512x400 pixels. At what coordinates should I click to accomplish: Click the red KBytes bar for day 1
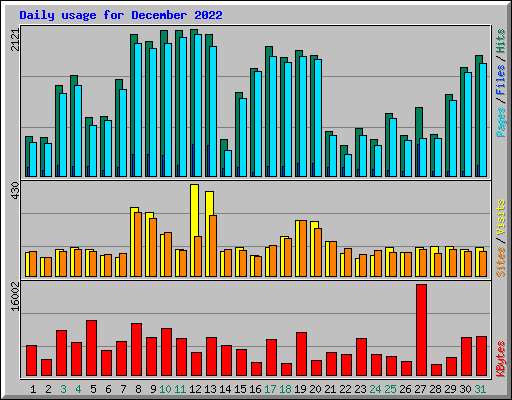pos(31,361)
